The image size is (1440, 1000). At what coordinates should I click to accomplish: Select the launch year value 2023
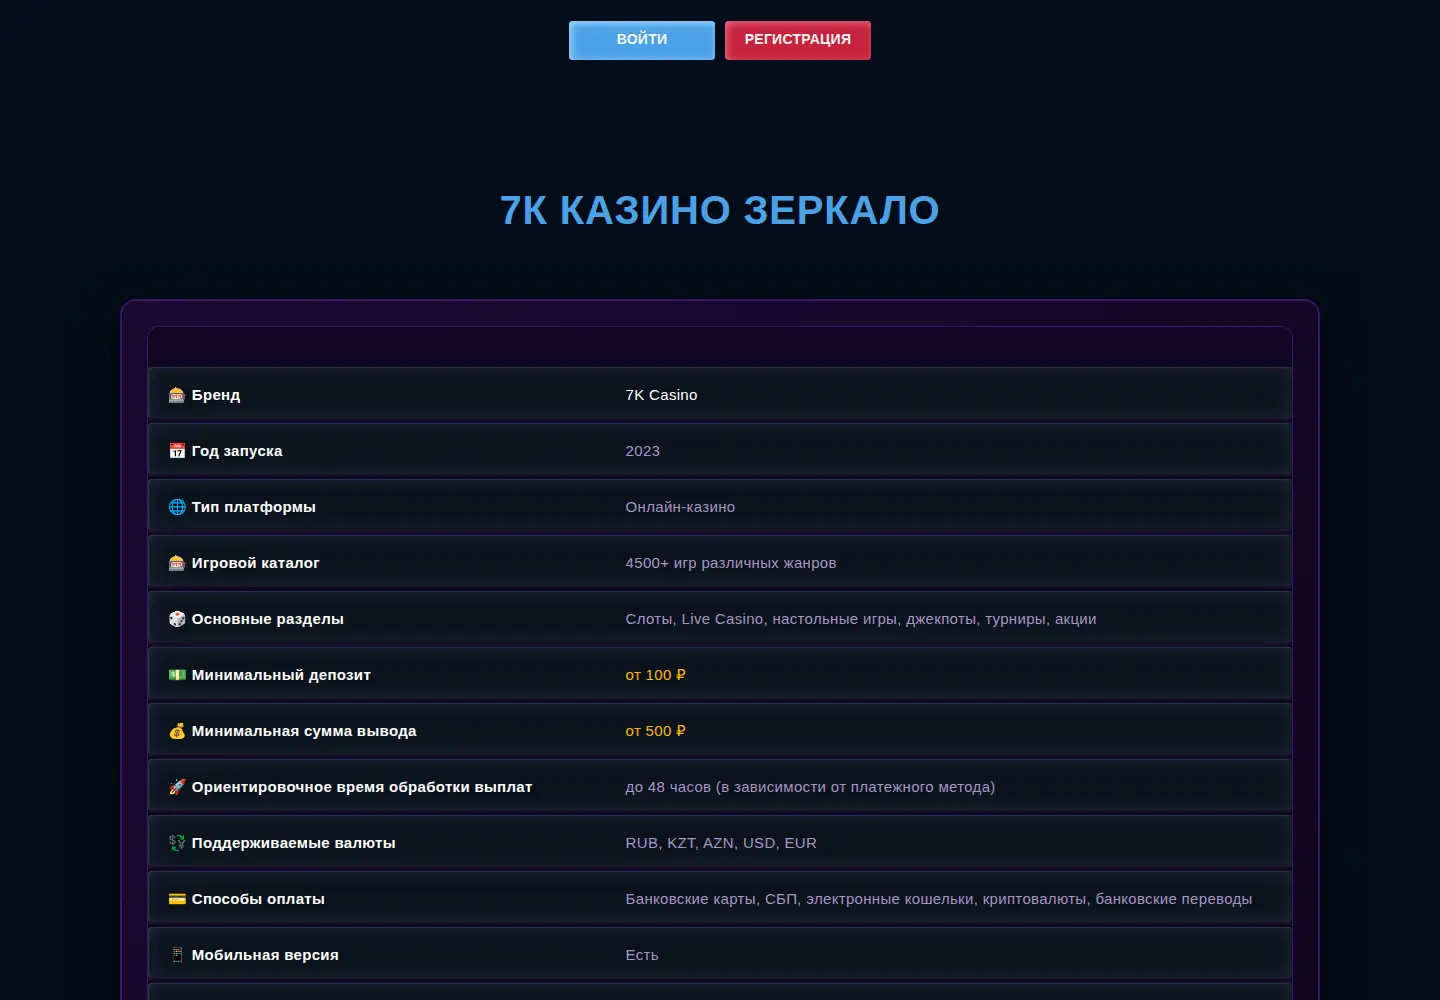643,451
